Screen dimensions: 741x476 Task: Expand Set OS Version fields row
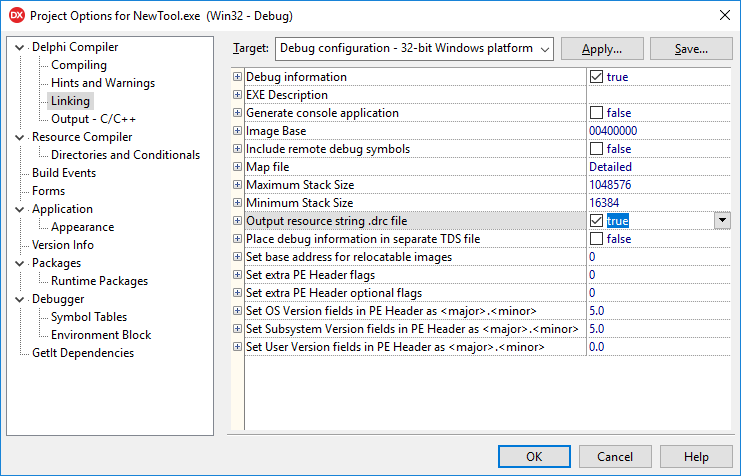(237, 311)
